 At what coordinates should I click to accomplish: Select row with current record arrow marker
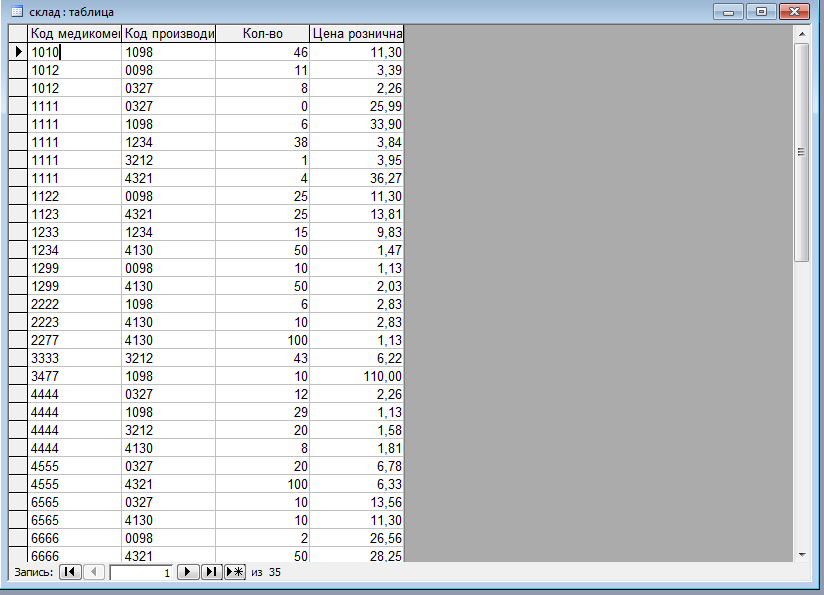[18, 52]
